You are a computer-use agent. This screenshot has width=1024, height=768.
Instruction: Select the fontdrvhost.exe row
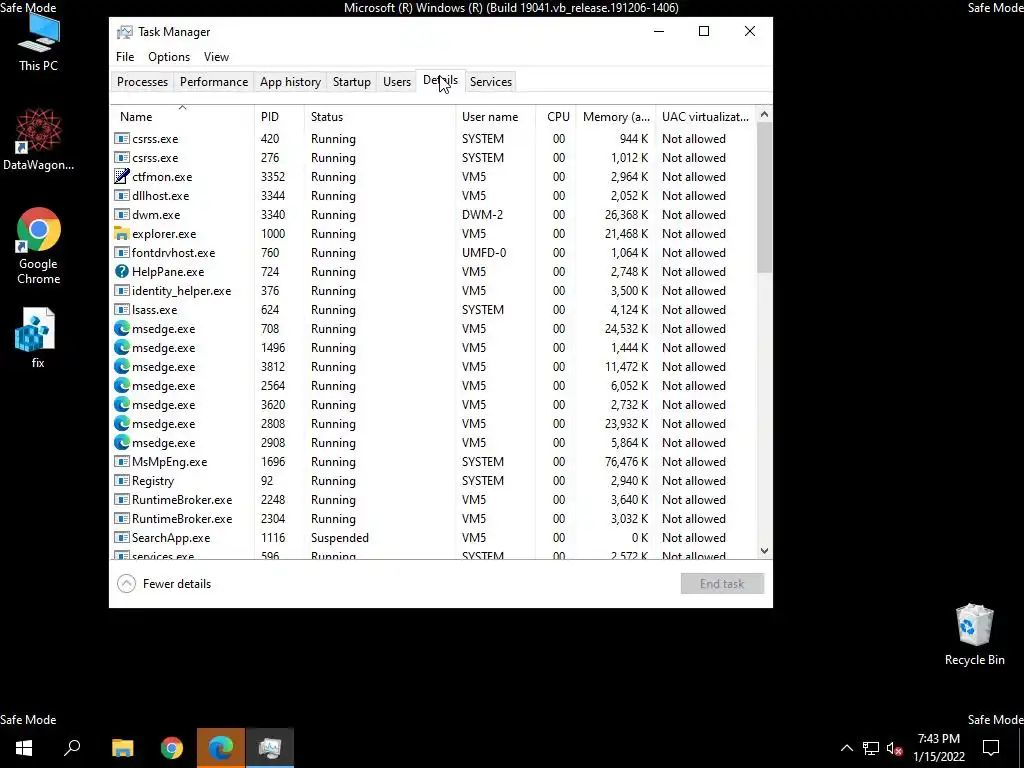pos(434,253)
